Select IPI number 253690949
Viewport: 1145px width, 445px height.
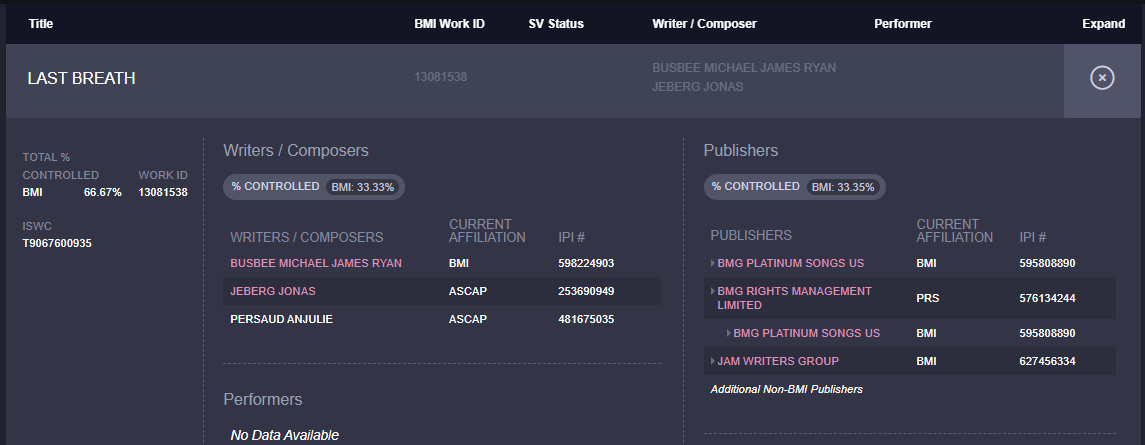[586, 291]
